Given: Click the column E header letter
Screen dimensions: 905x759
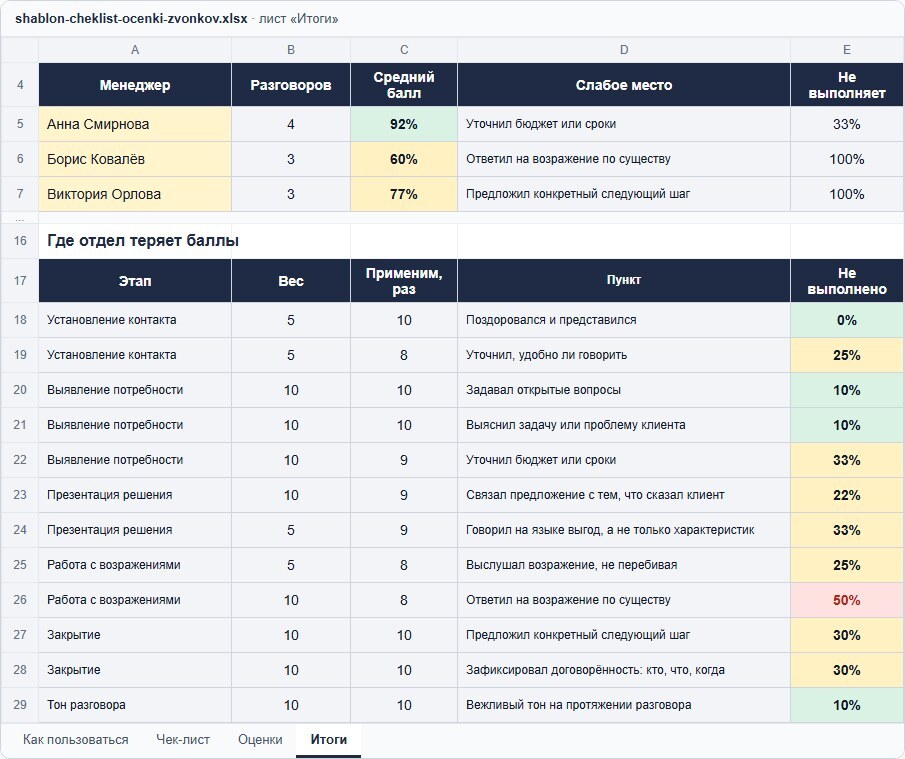Looking at the screenshot, I should [x=847, y=50].
